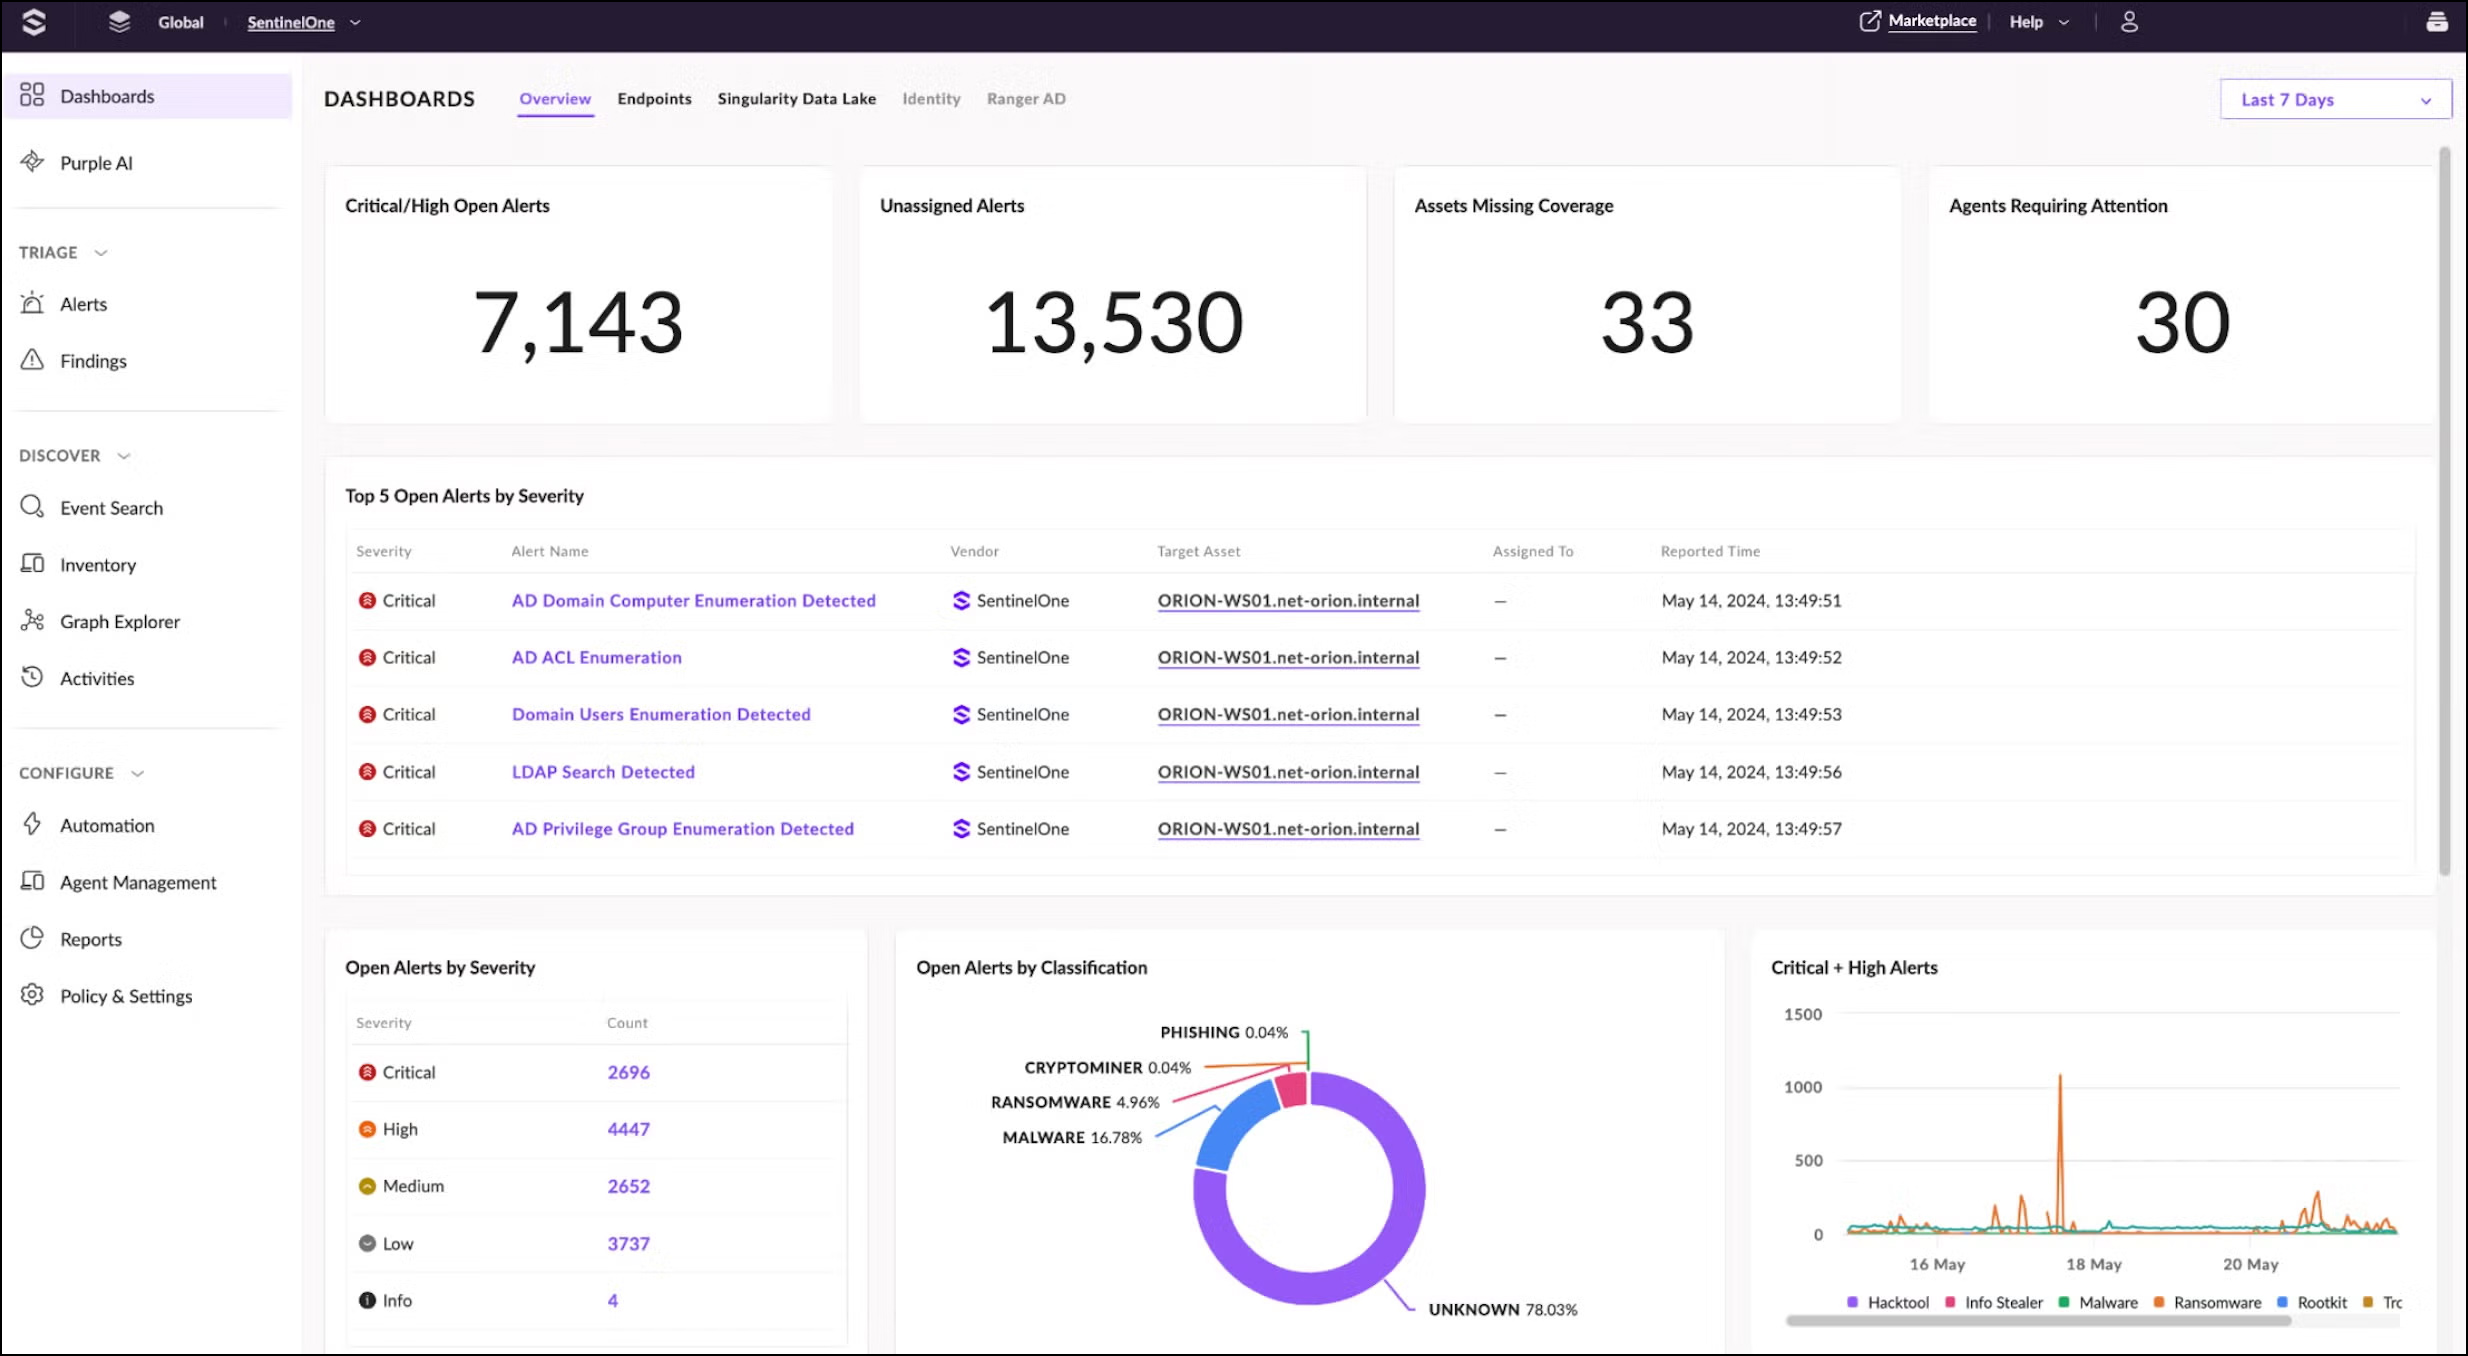Collapse the CONFIGURE section chevron

click(x=138, y=773)
